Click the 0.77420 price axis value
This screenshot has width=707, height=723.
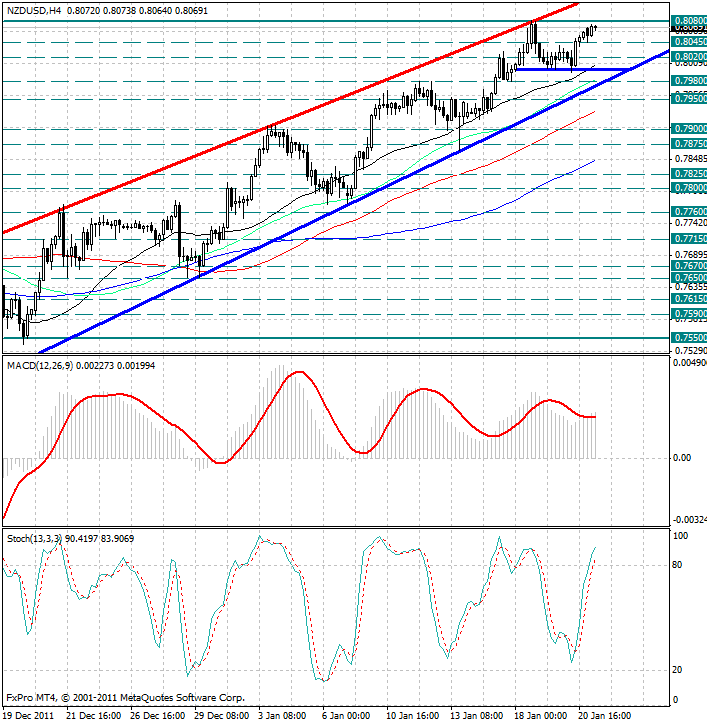click(690, 223)
